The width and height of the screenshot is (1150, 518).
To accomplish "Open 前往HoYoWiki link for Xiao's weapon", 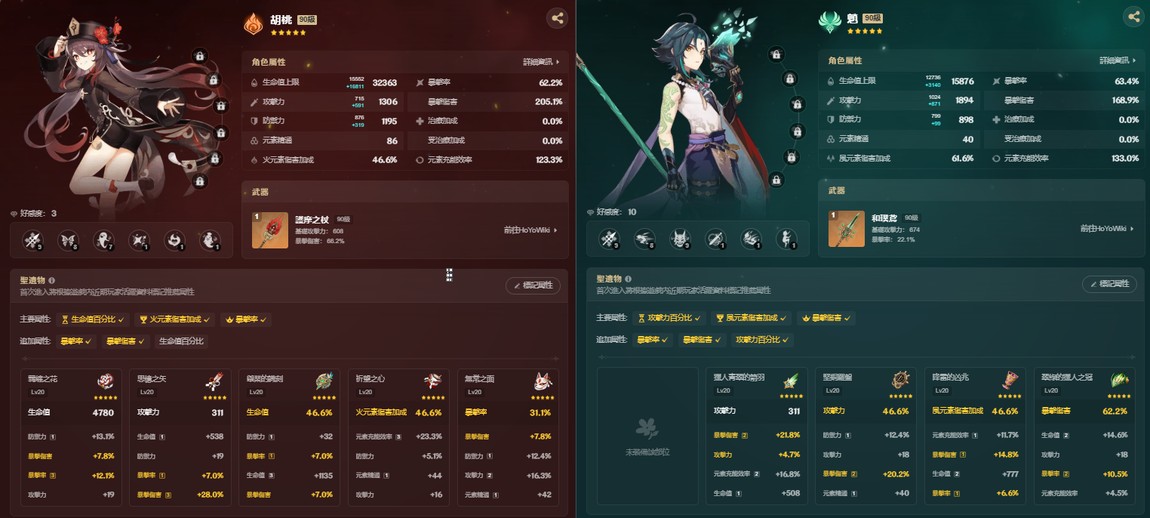I will [1107, 229].
